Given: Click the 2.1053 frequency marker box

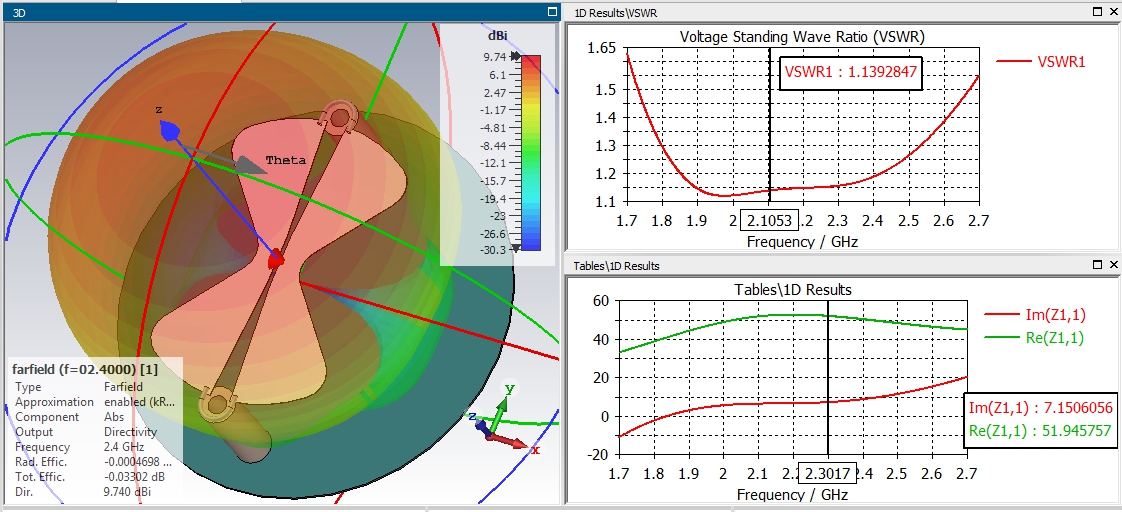Looking at the screenshot, I should point(769,220).
